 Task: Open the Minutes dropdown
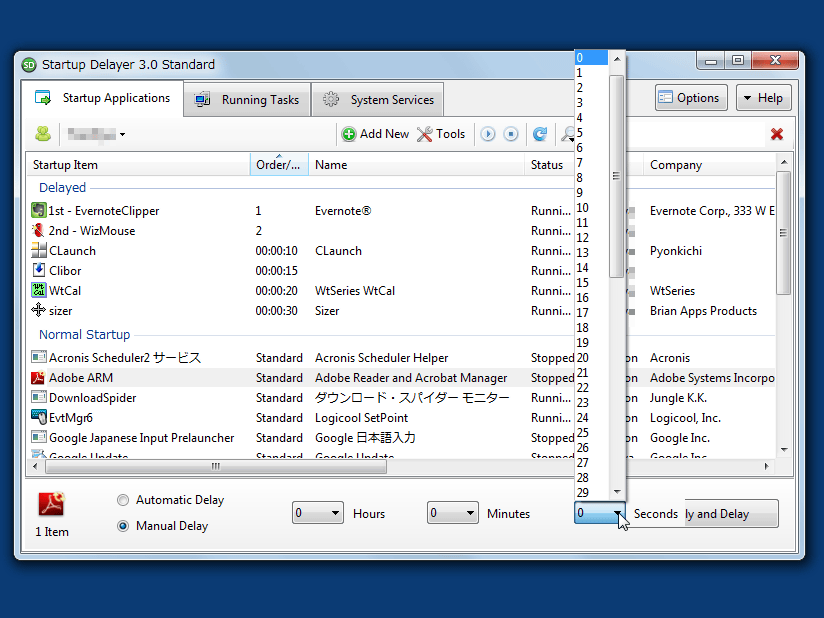tap(452, 513)
